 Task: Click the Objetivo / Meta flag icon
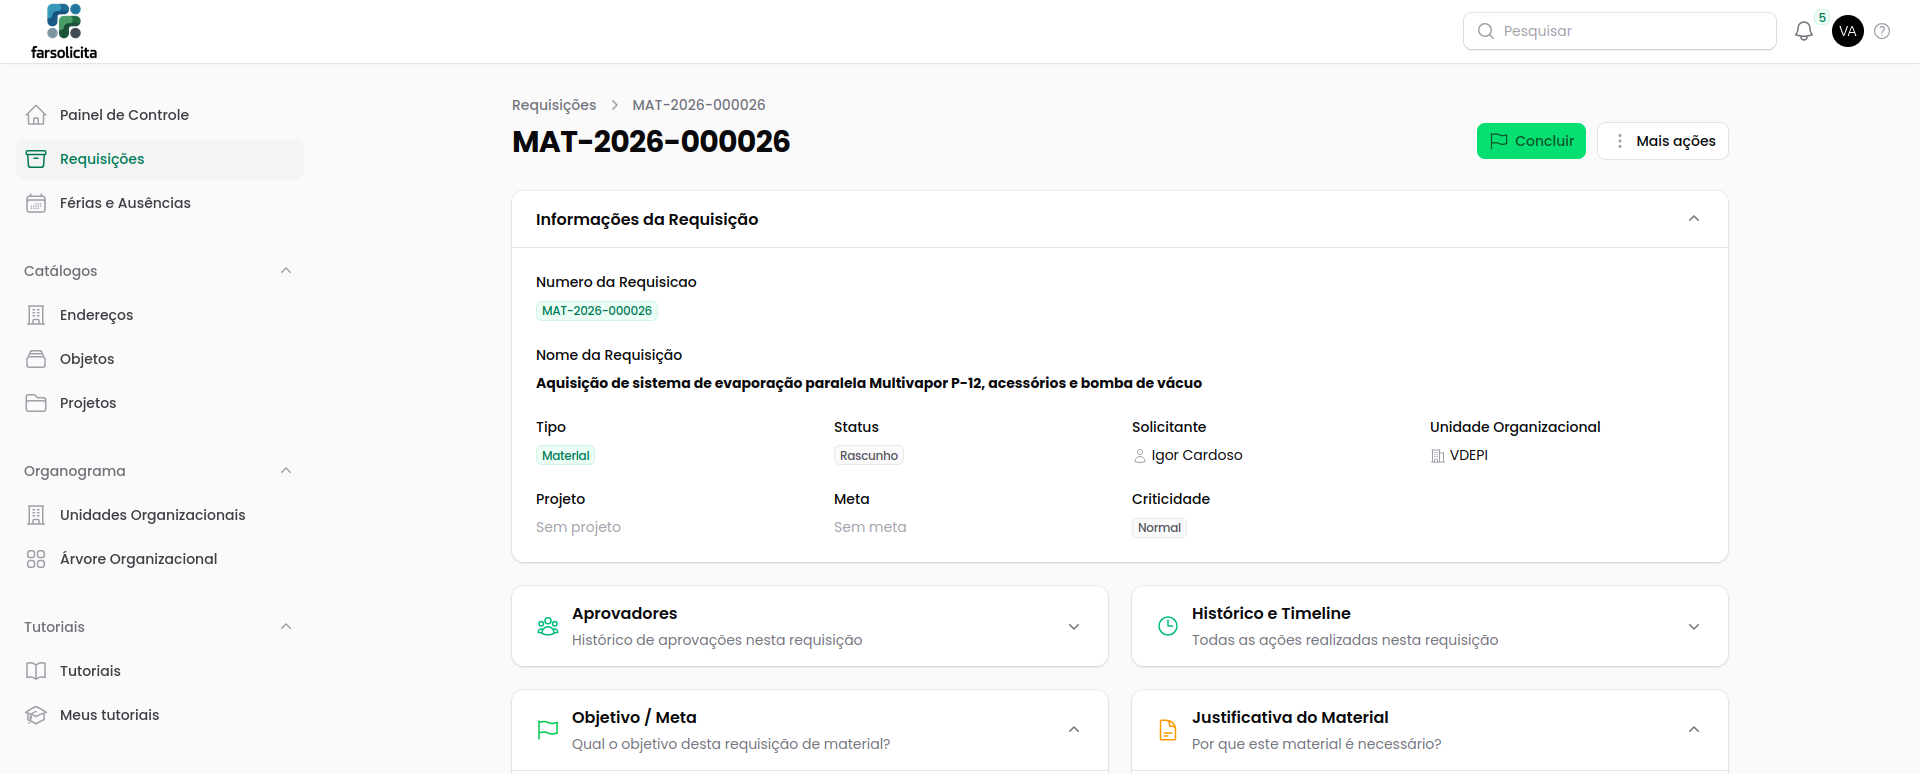click(548, 730)
